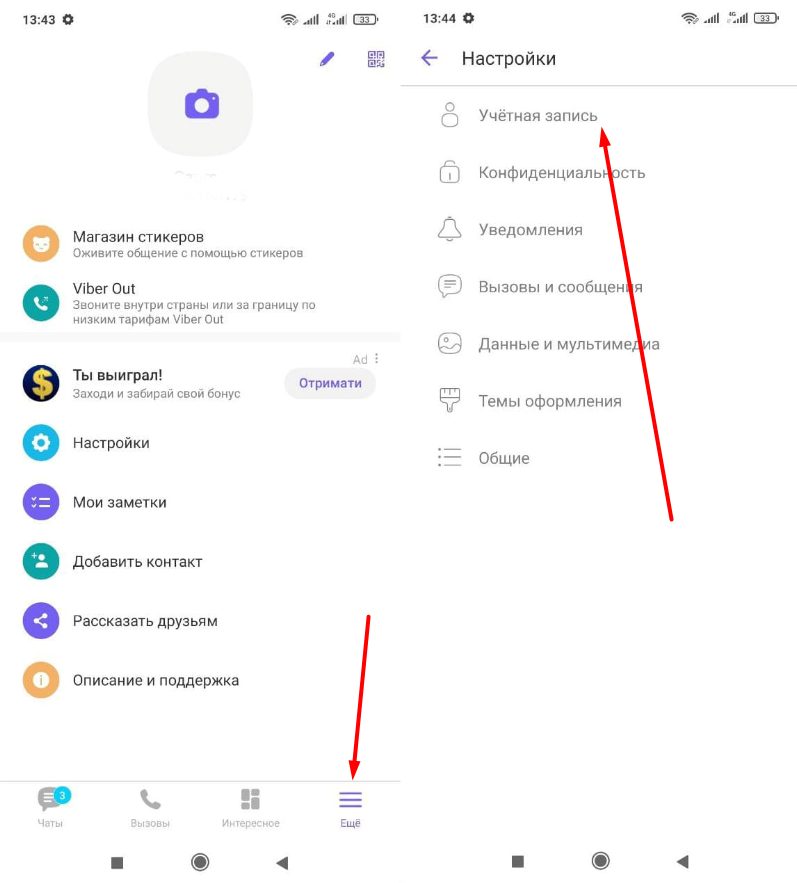Tap the pencil edit profile icon
This screenshot has width=797, height=883.
tap(327, 59)
